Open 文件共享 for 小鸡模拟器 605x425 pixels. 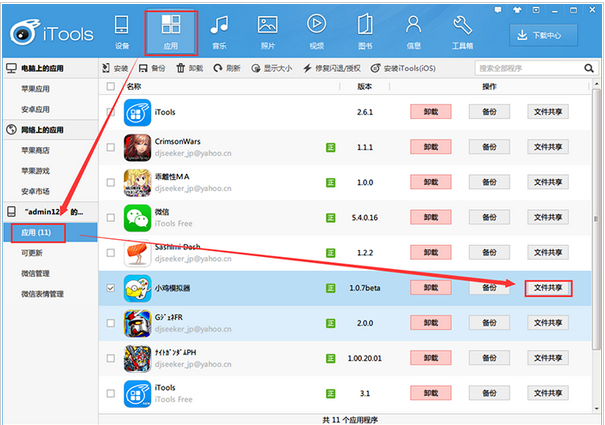pyautogui.click(x=548, y=288)
